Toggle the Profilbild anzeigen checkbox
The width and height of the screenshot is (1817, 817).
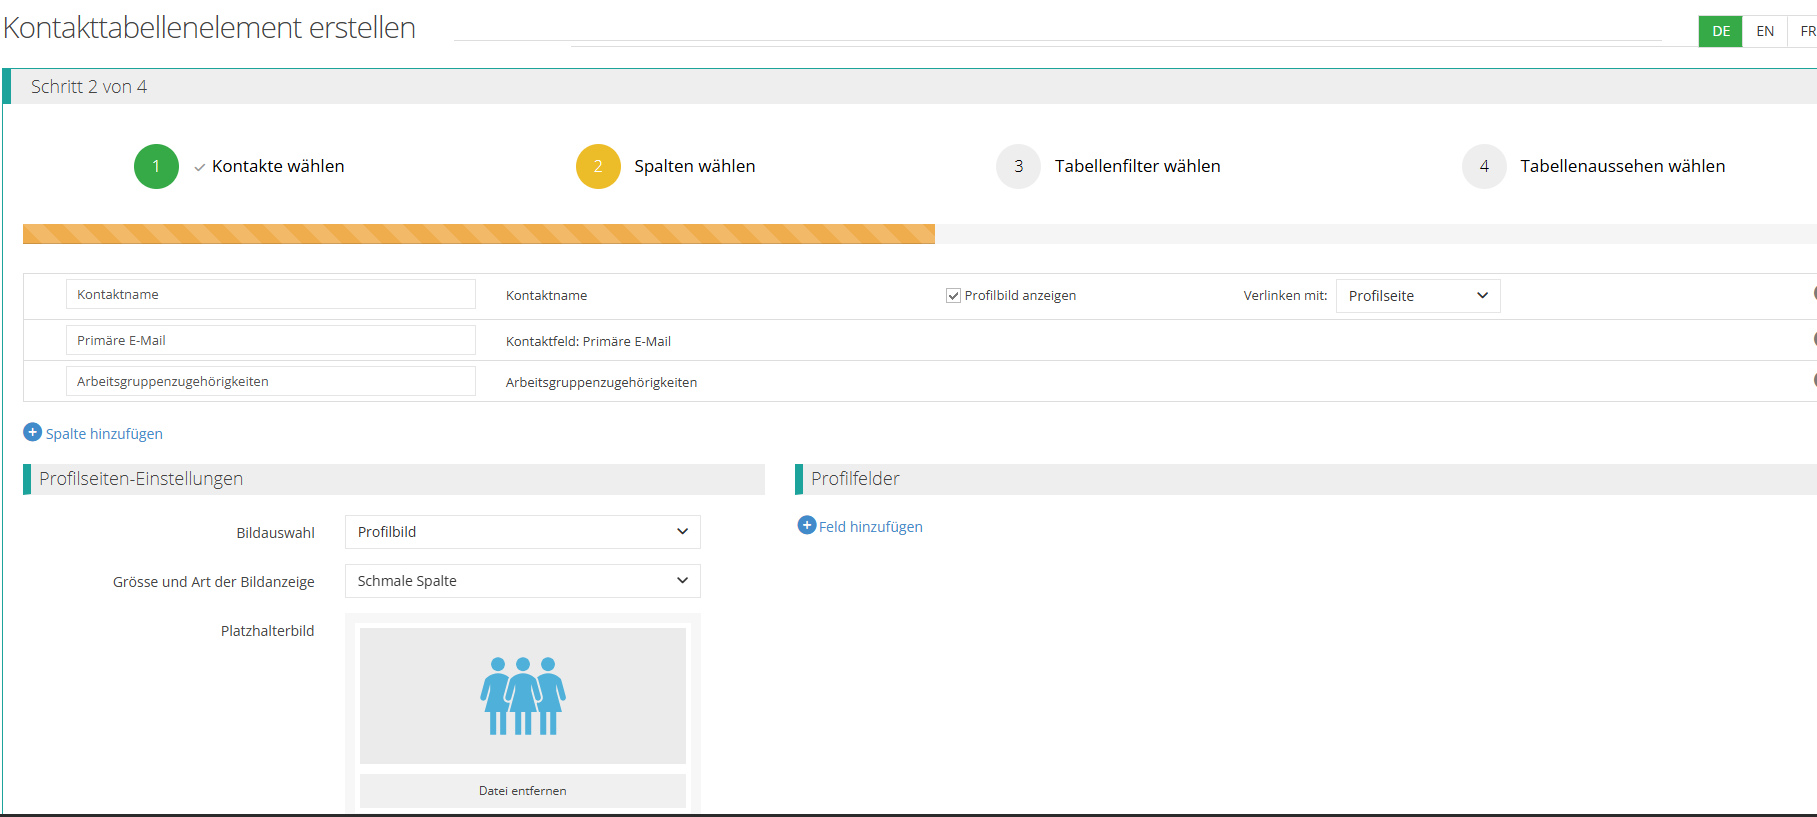pos(953,296)
